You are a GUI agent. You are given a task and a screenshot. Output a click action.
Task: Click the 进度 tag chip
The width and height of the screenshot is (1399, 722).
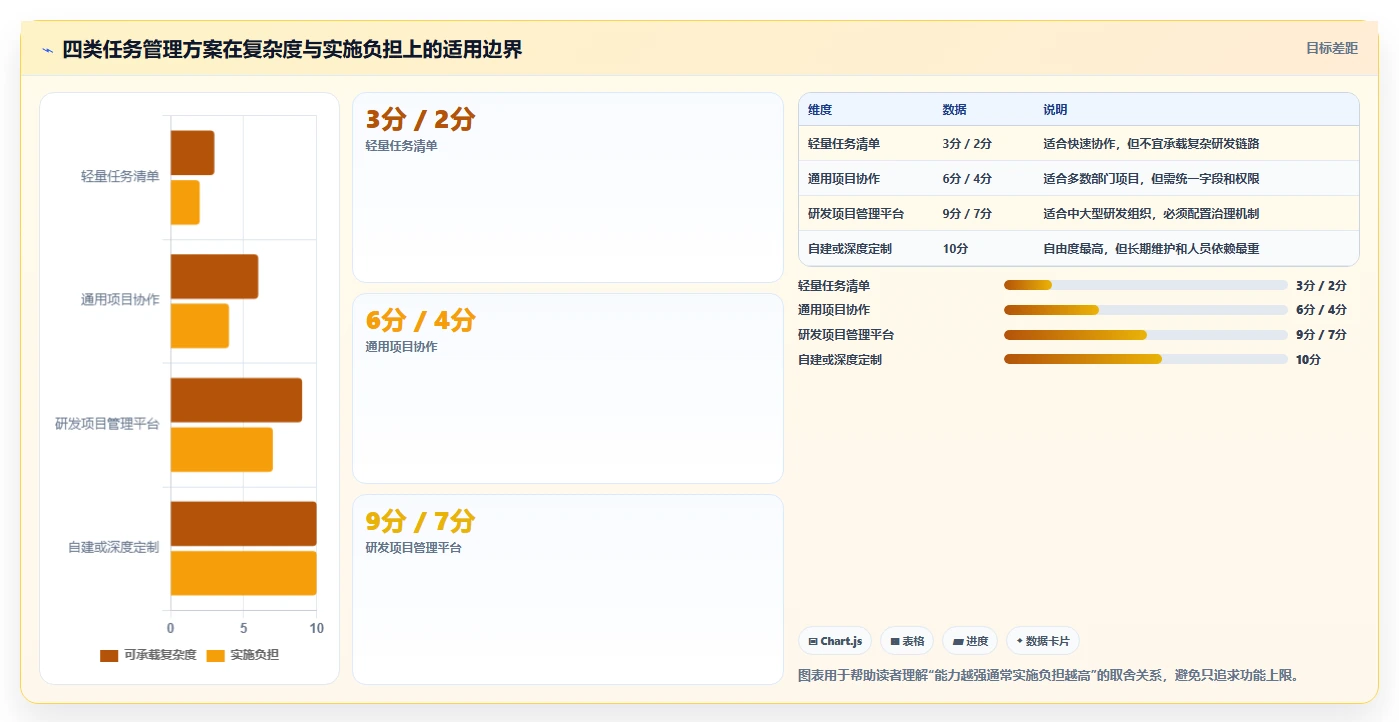pyautogui.click(x=970, y=641)
